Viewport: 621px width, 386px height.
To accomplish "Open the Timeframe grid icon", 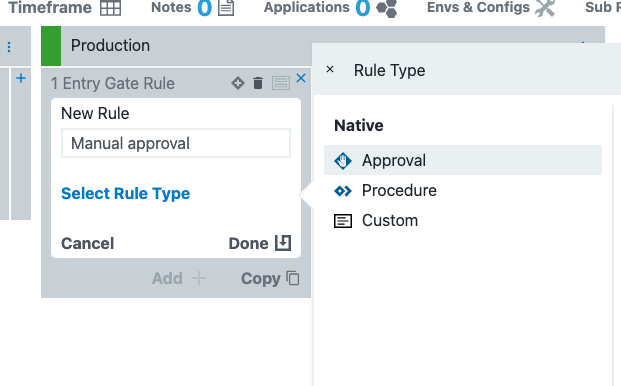I will (x=110, y=8).
